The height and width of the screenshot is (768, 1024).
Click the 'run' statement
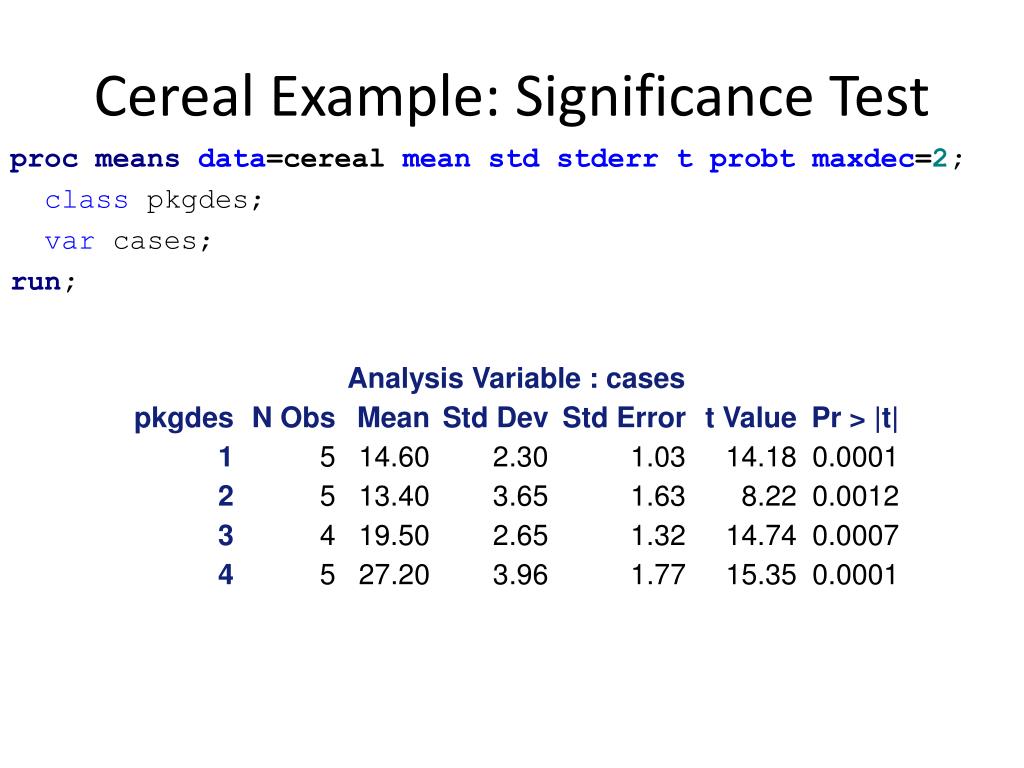(36, 282)
